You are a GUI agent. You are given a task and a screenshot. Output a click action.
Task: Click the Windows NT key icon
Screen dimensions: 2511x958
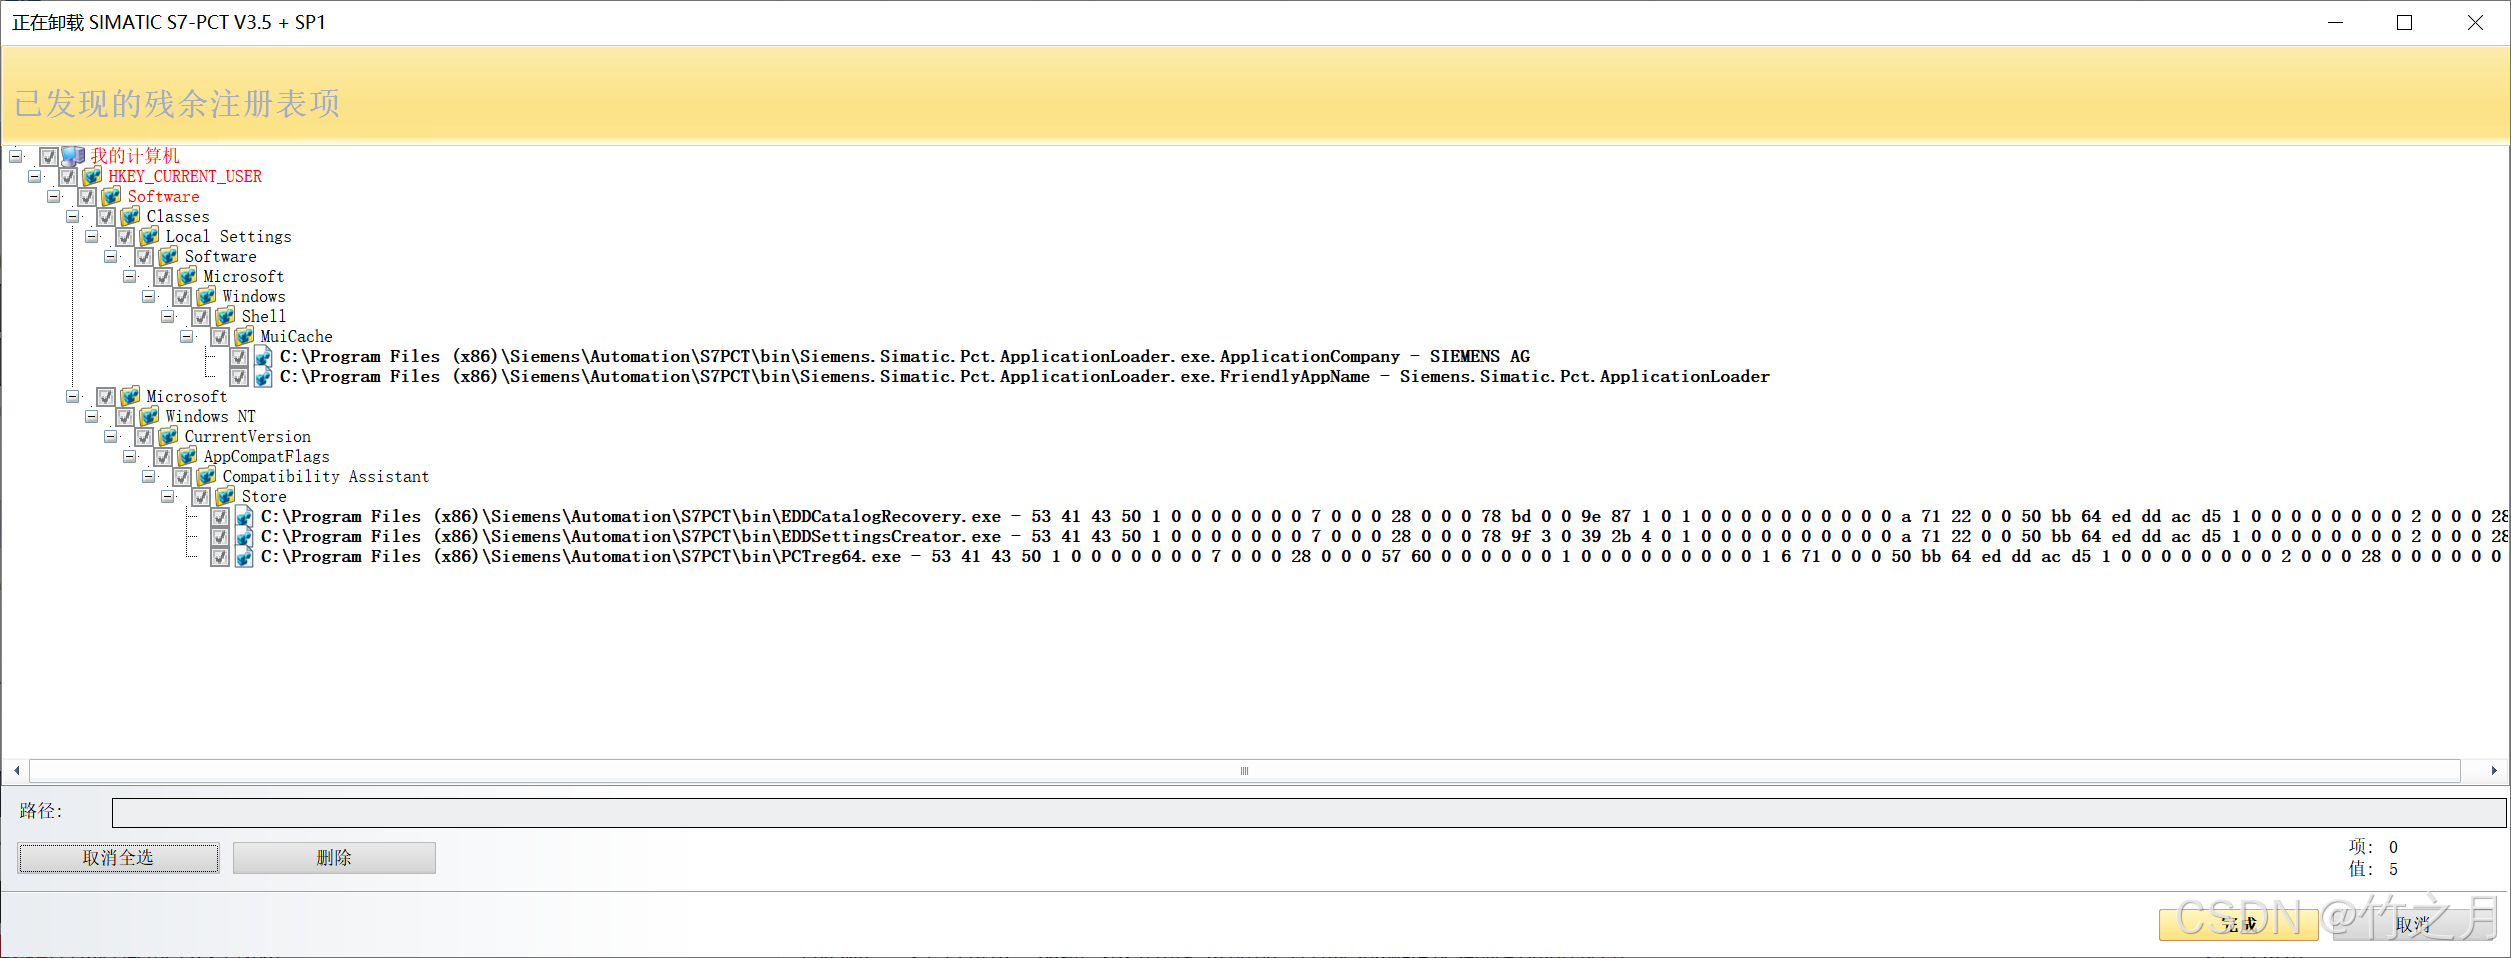click(149, 416)
